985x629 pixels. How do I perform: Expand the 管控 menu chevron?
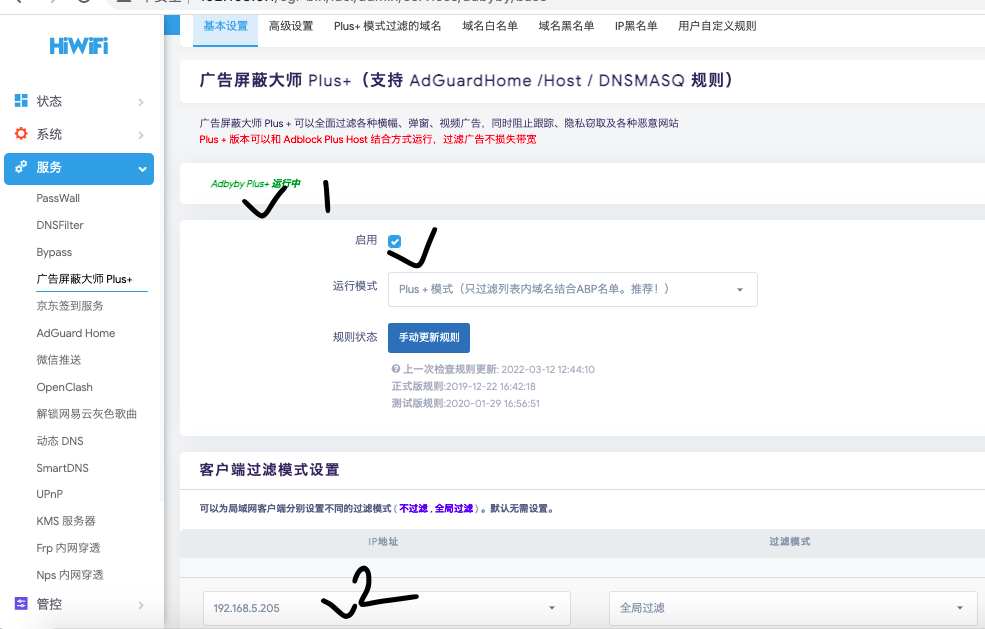coord(141,605)
